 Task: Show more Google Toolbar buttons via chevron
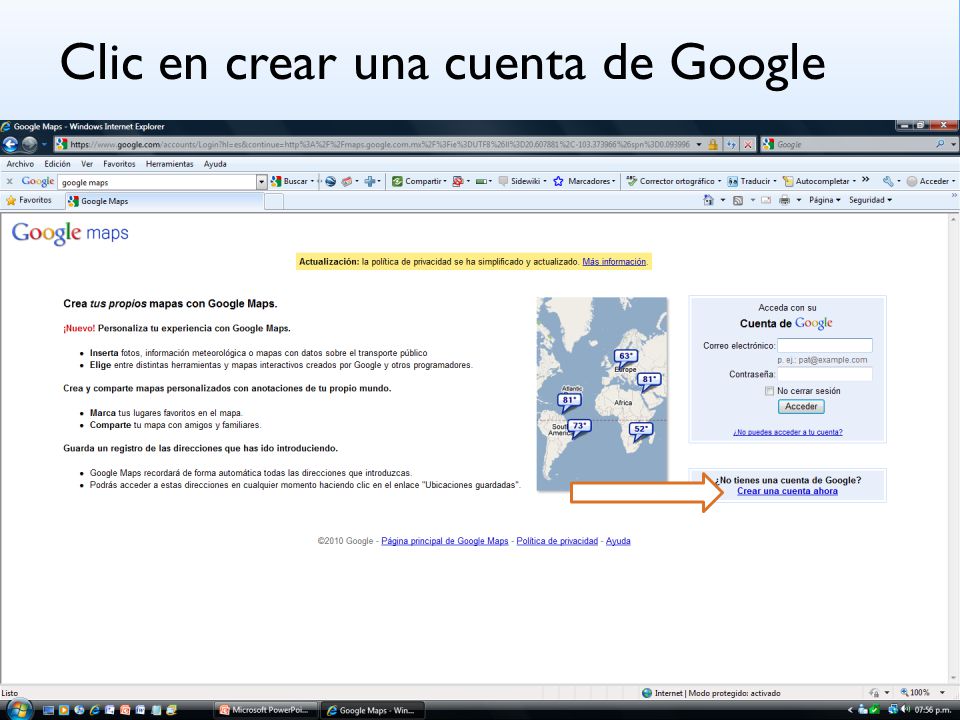click(865, 180)
